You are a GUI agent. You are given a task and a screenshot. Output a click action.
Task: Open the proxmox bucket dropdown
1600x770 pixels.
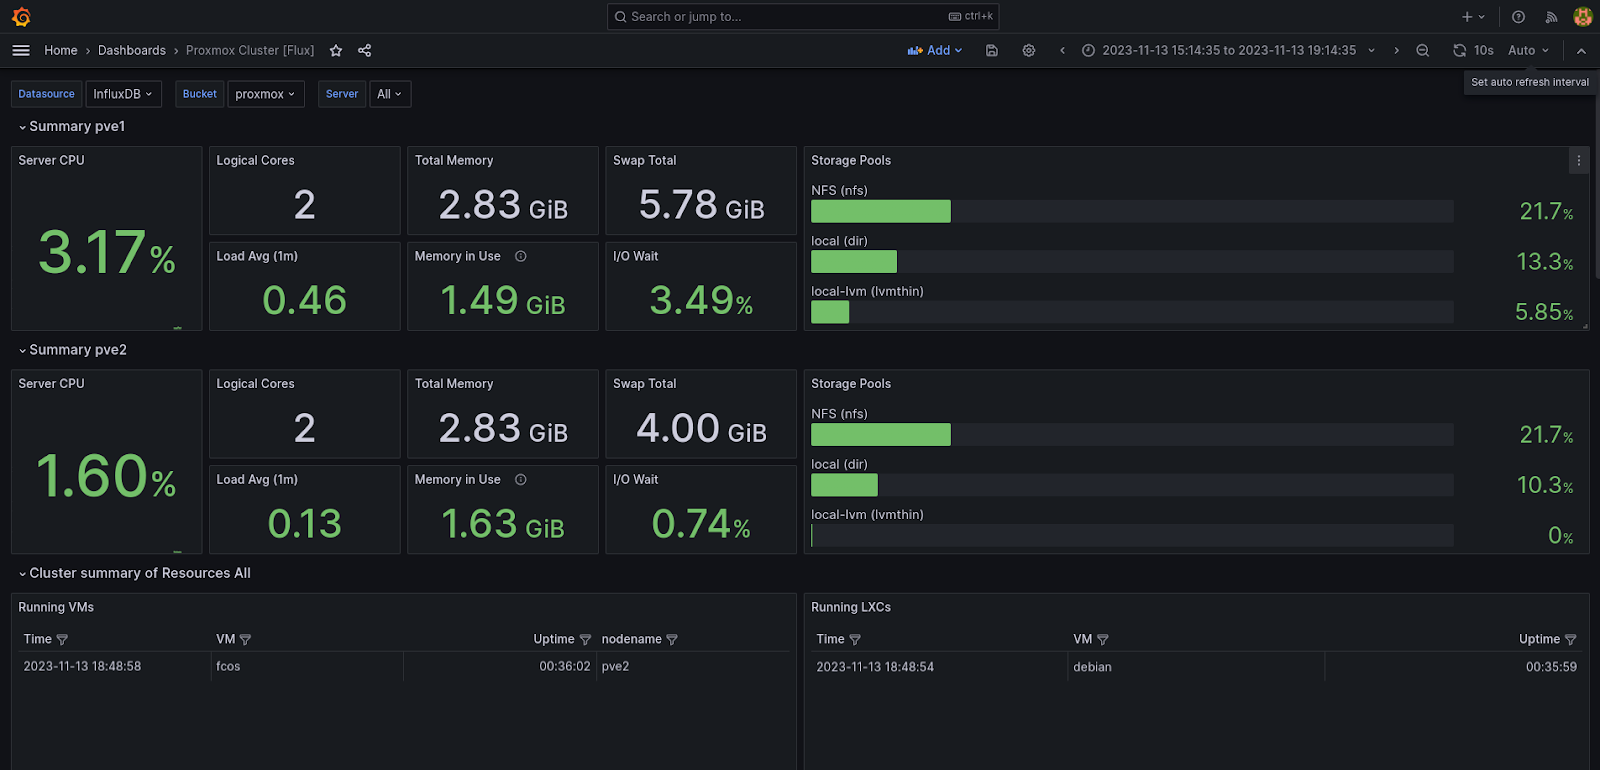click(265, 94)
